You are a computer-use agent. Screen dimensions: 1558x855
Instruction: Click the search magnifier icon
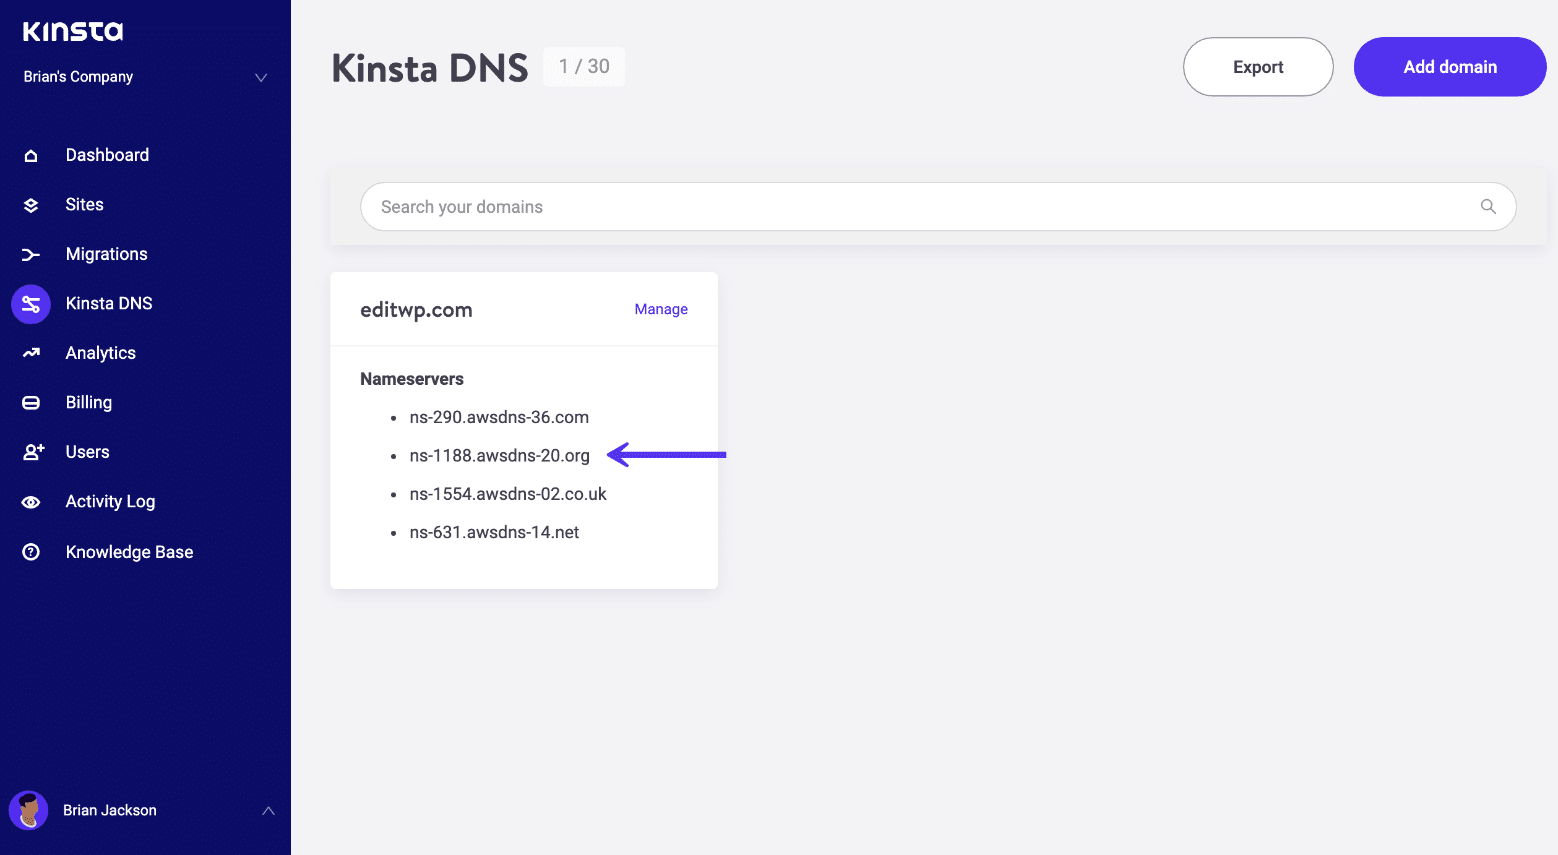point(1488,206)
